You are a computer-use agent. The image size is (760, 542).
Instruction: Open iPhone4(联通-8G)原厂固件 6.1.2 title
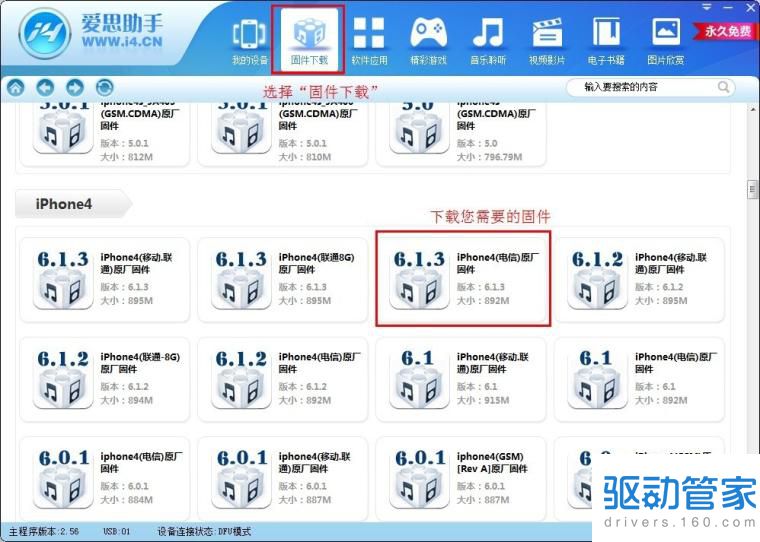(x=140, y=363)
